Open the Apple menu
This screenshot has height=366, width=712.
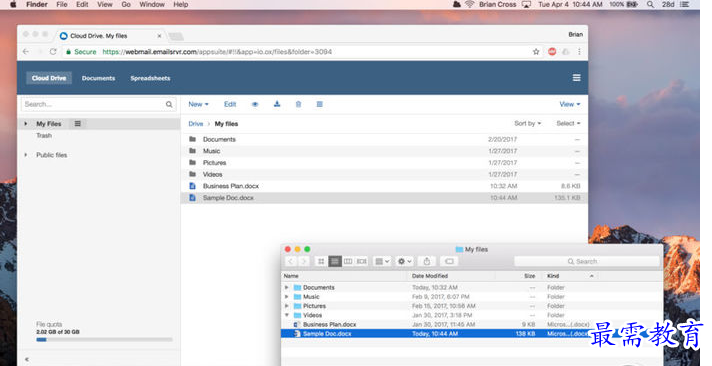coord(13,4)
